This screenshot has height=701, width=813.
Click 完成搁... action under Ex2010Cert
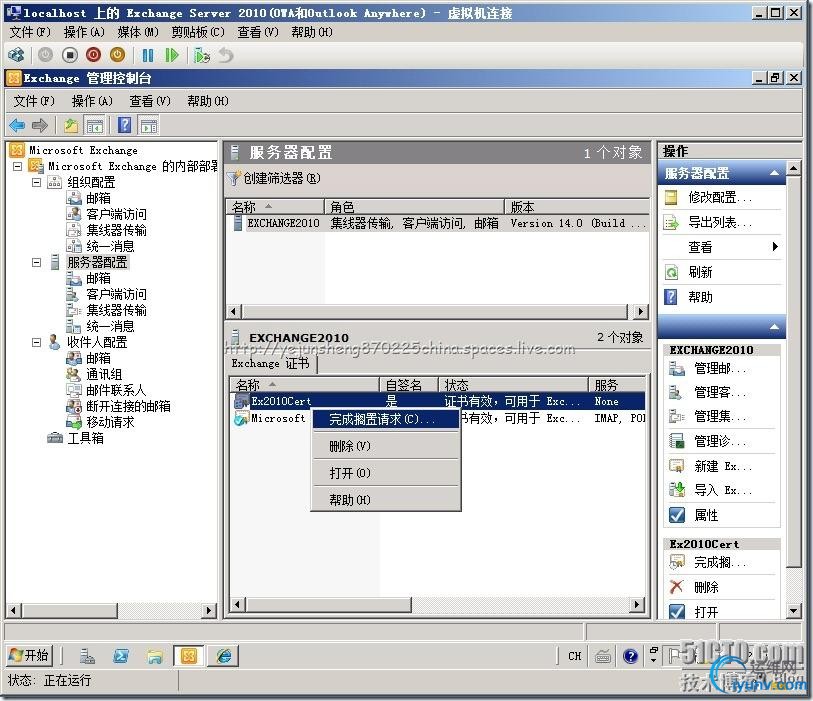pos(720,562)
